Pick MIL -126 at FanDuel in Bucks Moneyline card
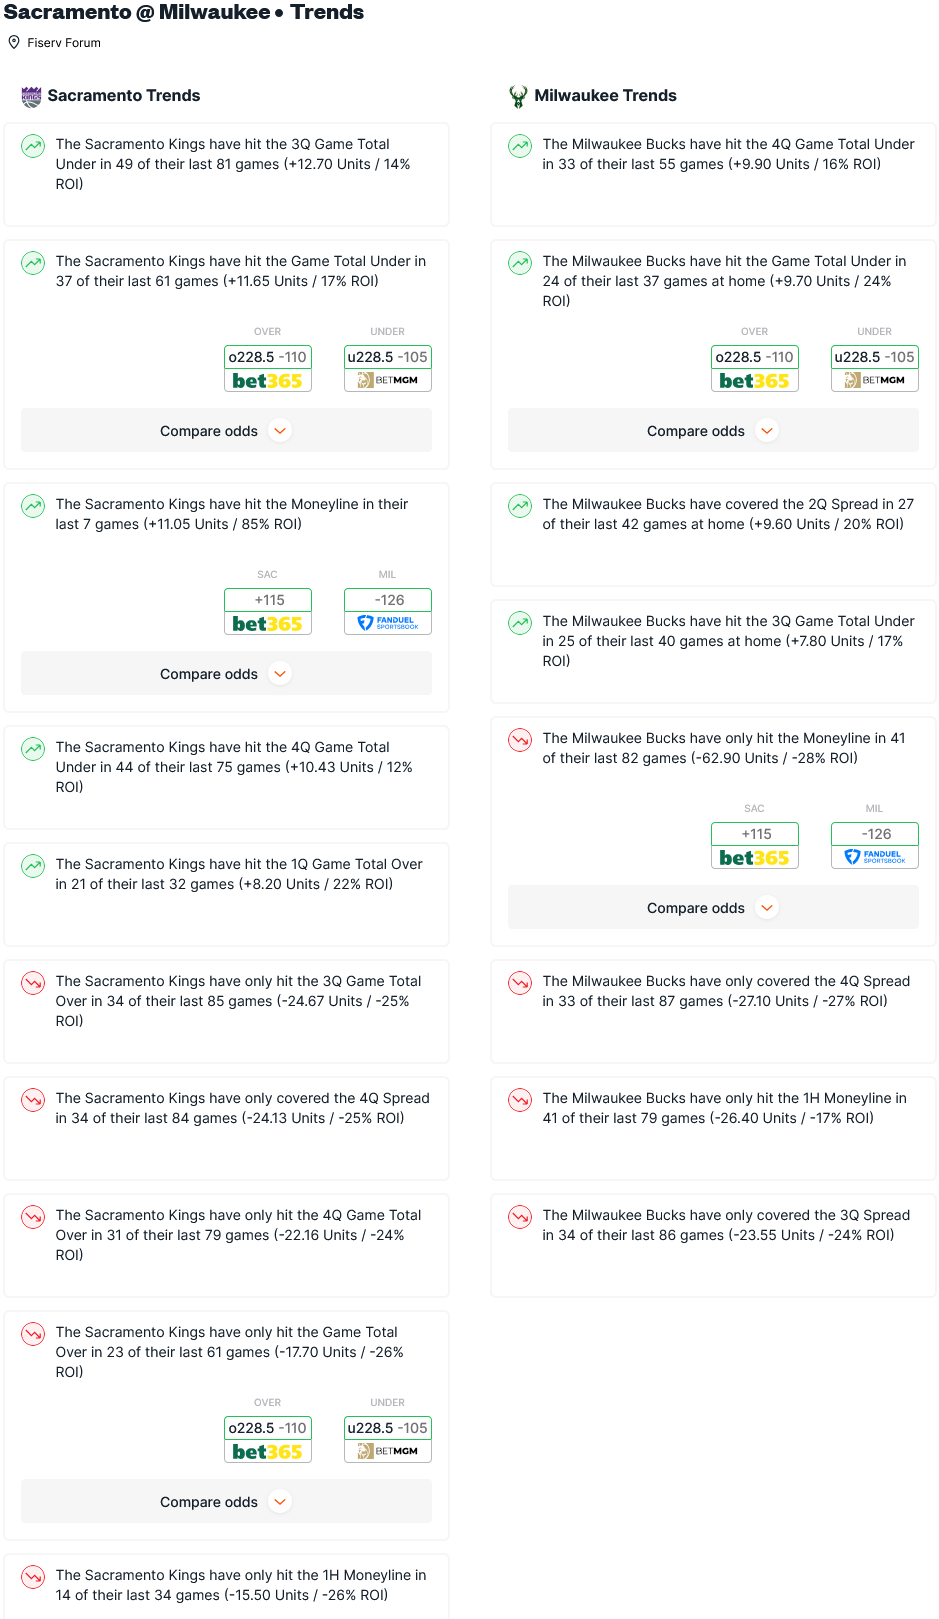This screenshot has width=939, height=1619. tap(875, 845)
